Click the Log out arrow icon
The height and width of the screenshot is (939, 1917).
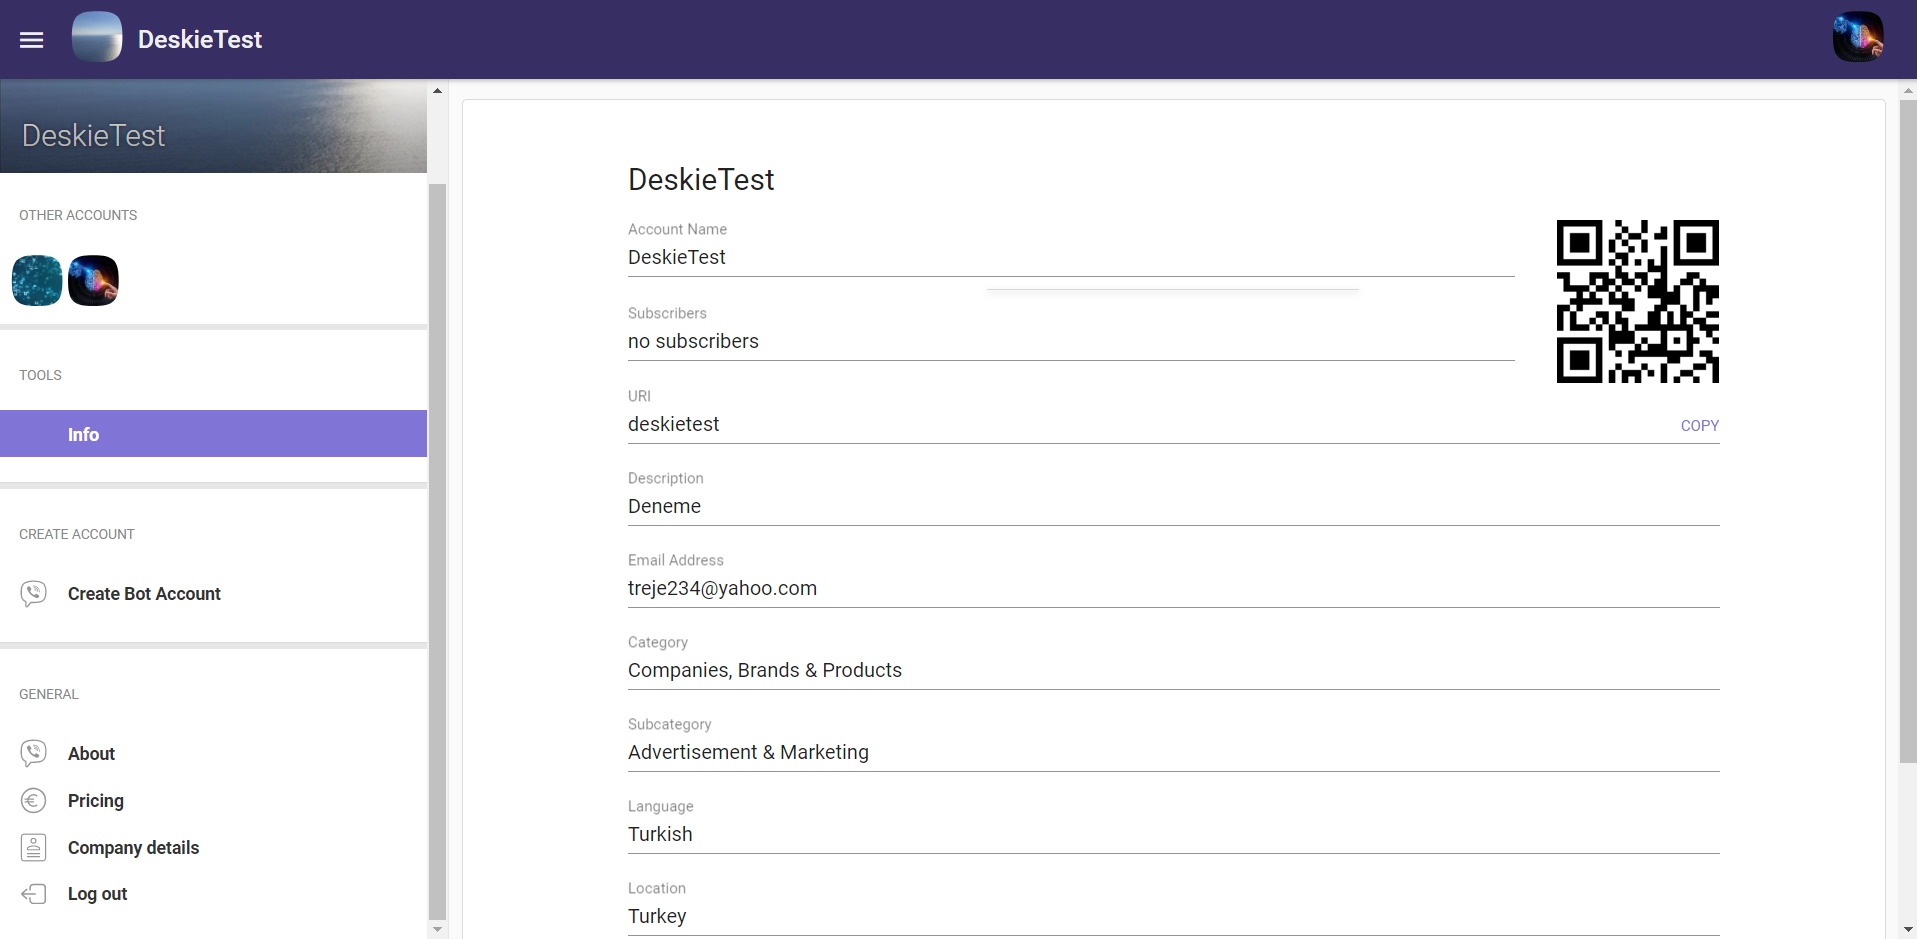(34, 894)
